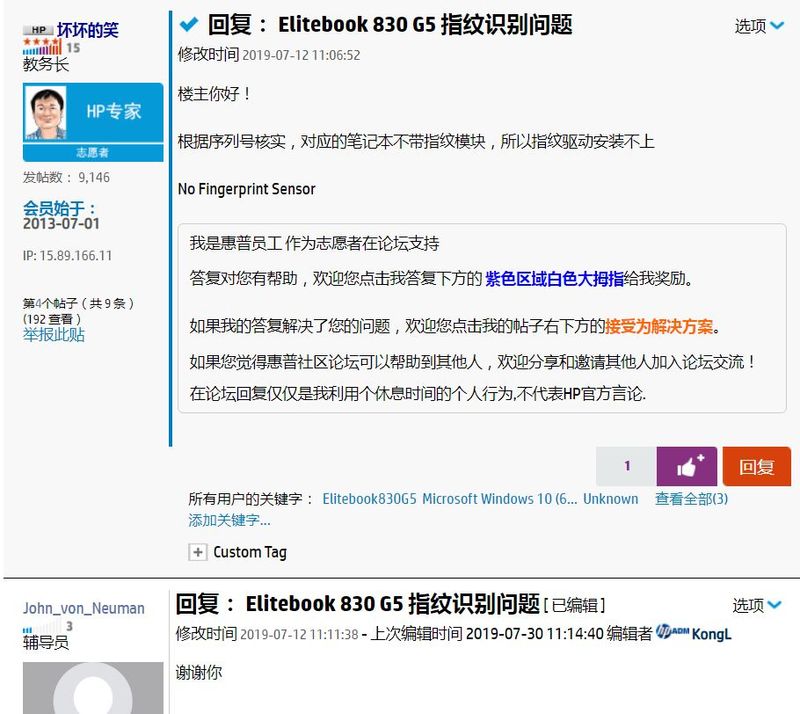800x714 pixels.
Task: Click the 第4个帖子（共9条） text
Action: pos(78,304)
